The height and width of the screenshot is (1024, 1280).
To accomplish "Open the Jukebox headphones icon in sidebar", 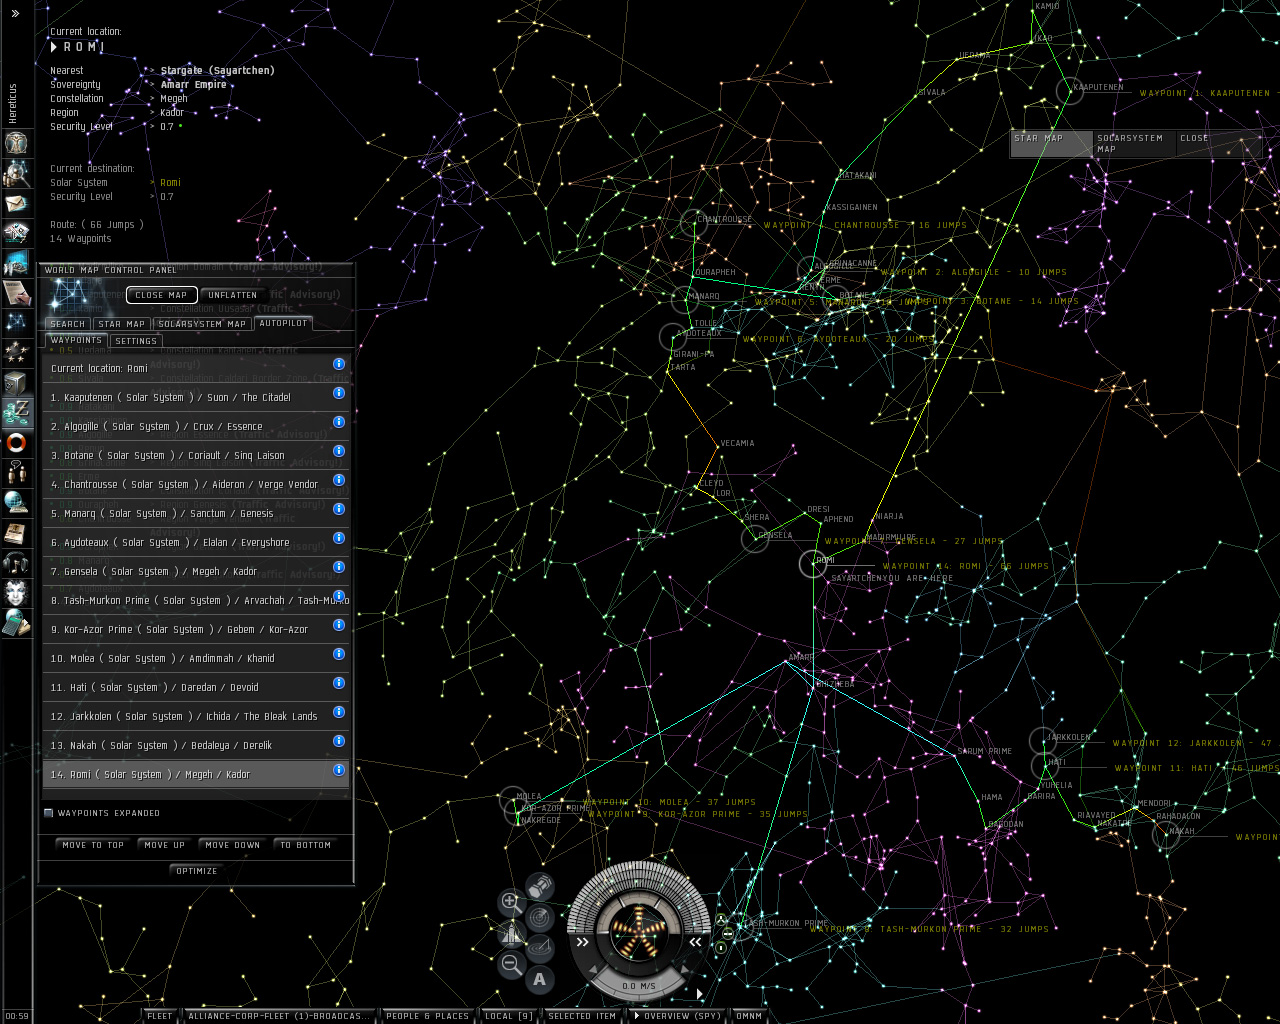I will tap(16, 562).
